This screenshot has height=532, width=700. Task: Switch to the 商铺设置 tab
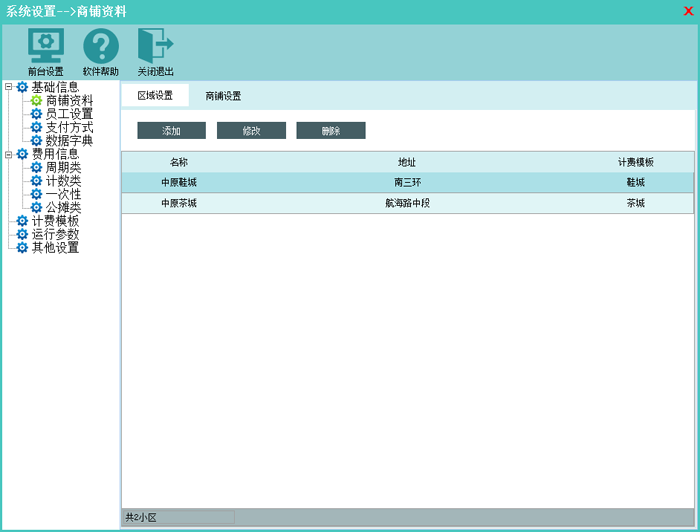click(223, 96)
